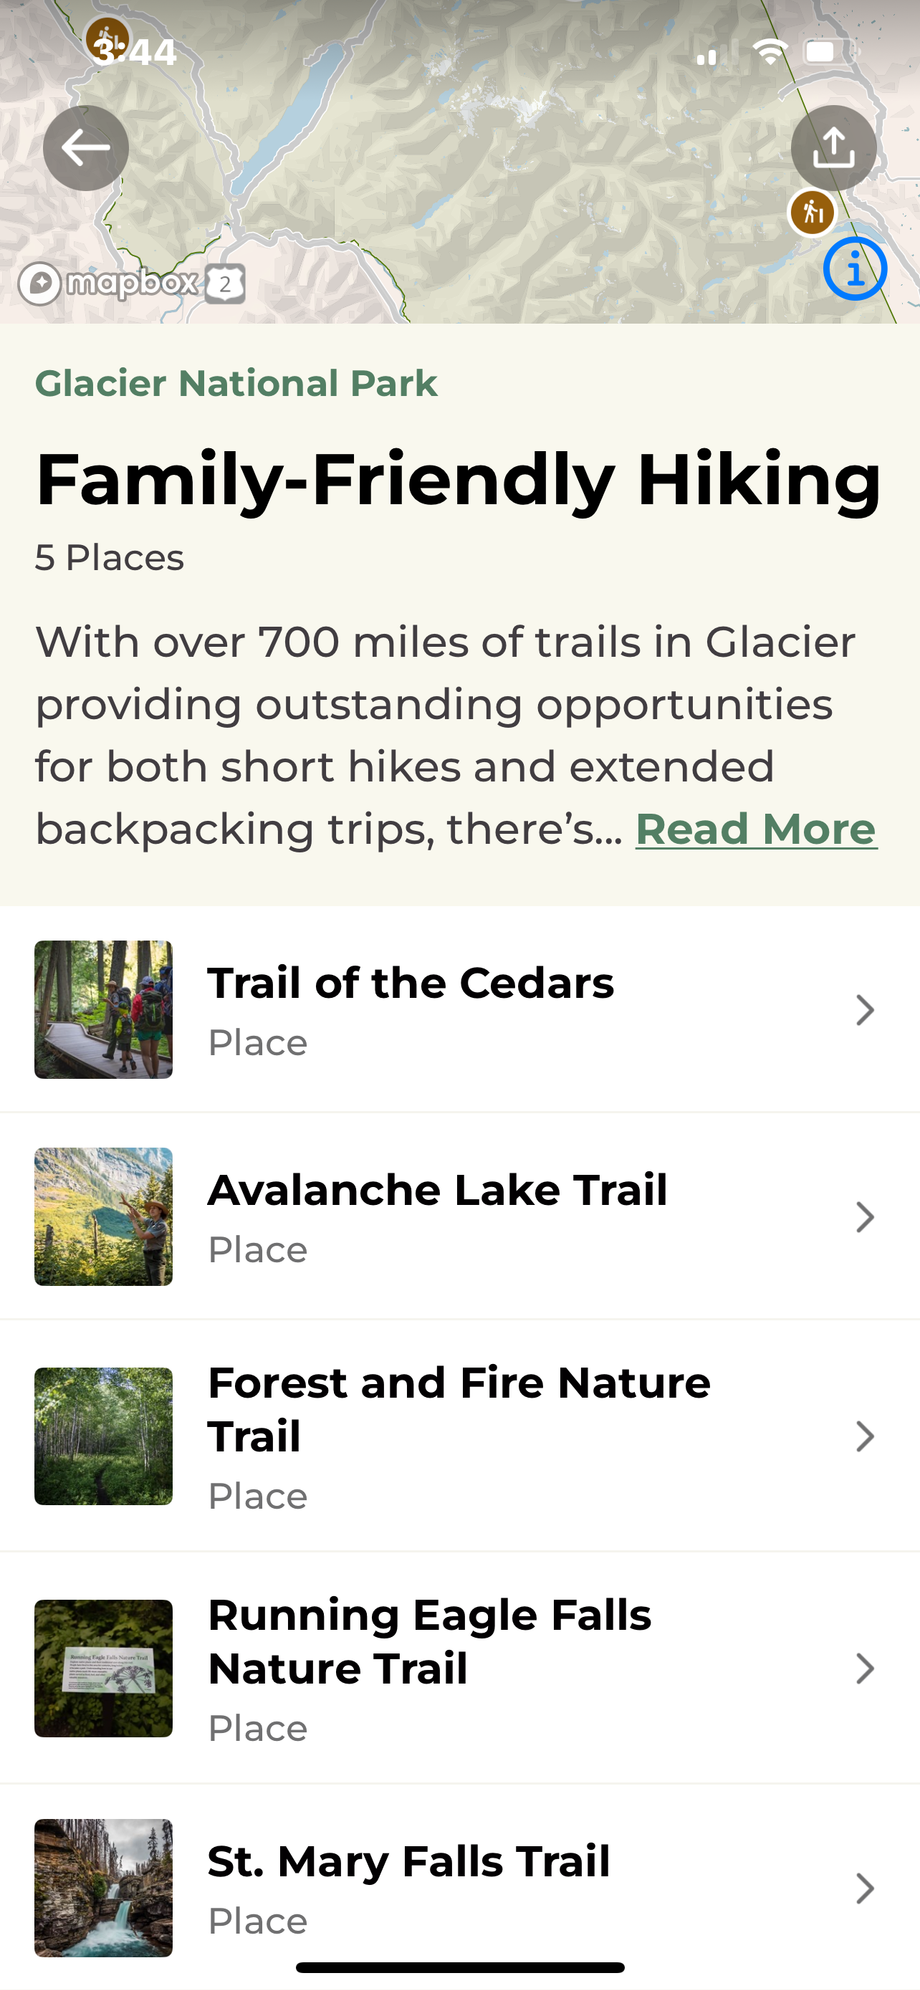Image resolution: width=920 pixels, height=1990 pixels.
Task: Tap Glacier National Park link
Action: click(x=236, y=383)
